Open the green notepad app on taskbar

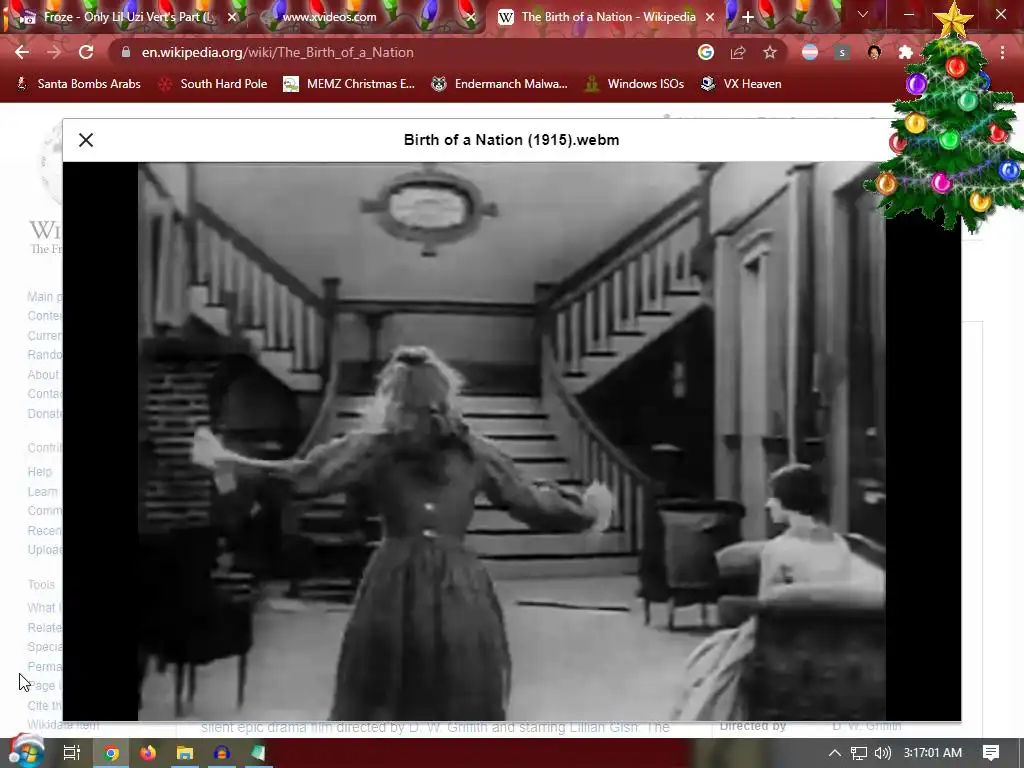tap(258, 753)
